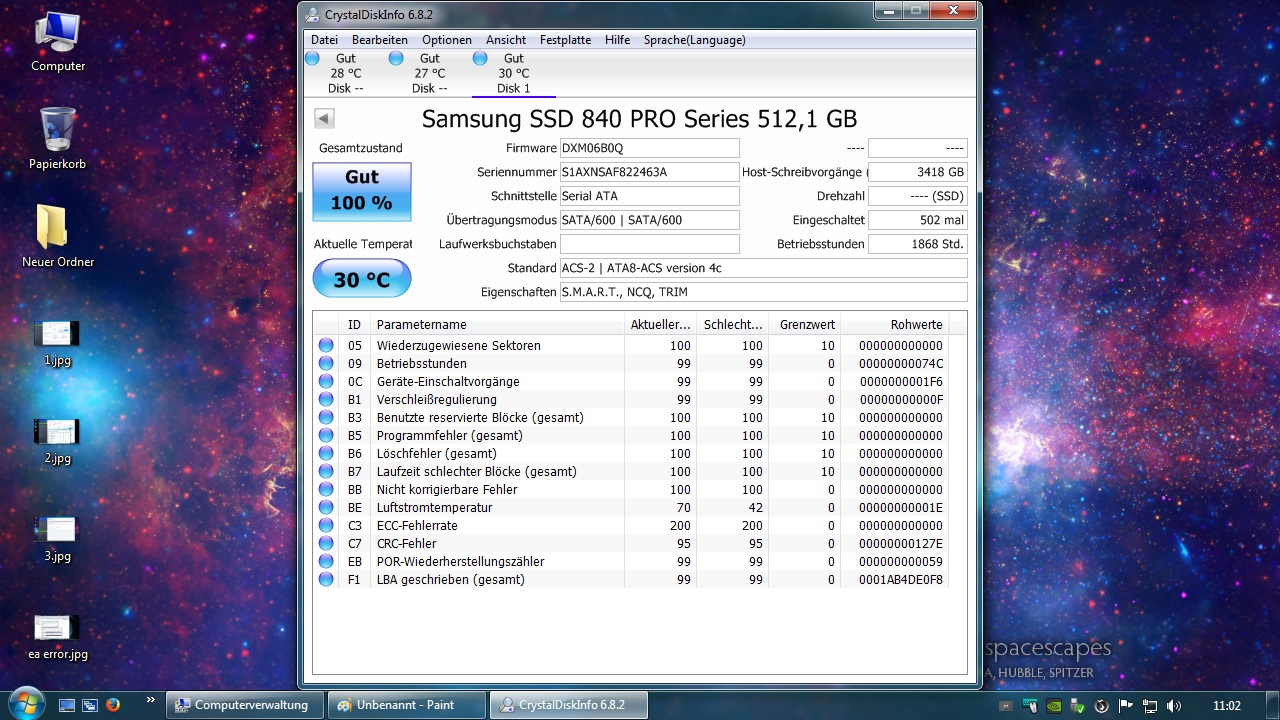Viewport: 1280px width, 720px height.
Task: Click status icon for POR-Wiederherstellungszähler row
Action: [x=326, y=561]
